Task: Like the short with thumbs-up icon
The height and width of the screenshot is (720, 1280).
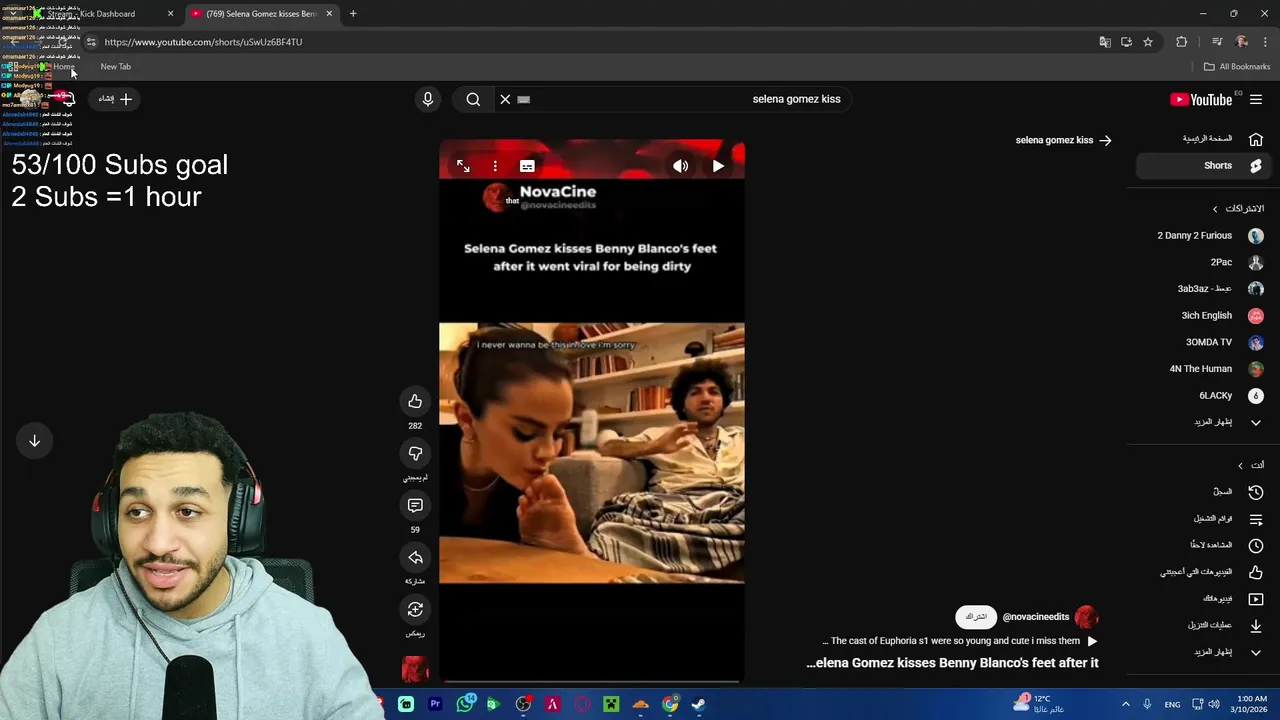Action: tap(415, 402)
